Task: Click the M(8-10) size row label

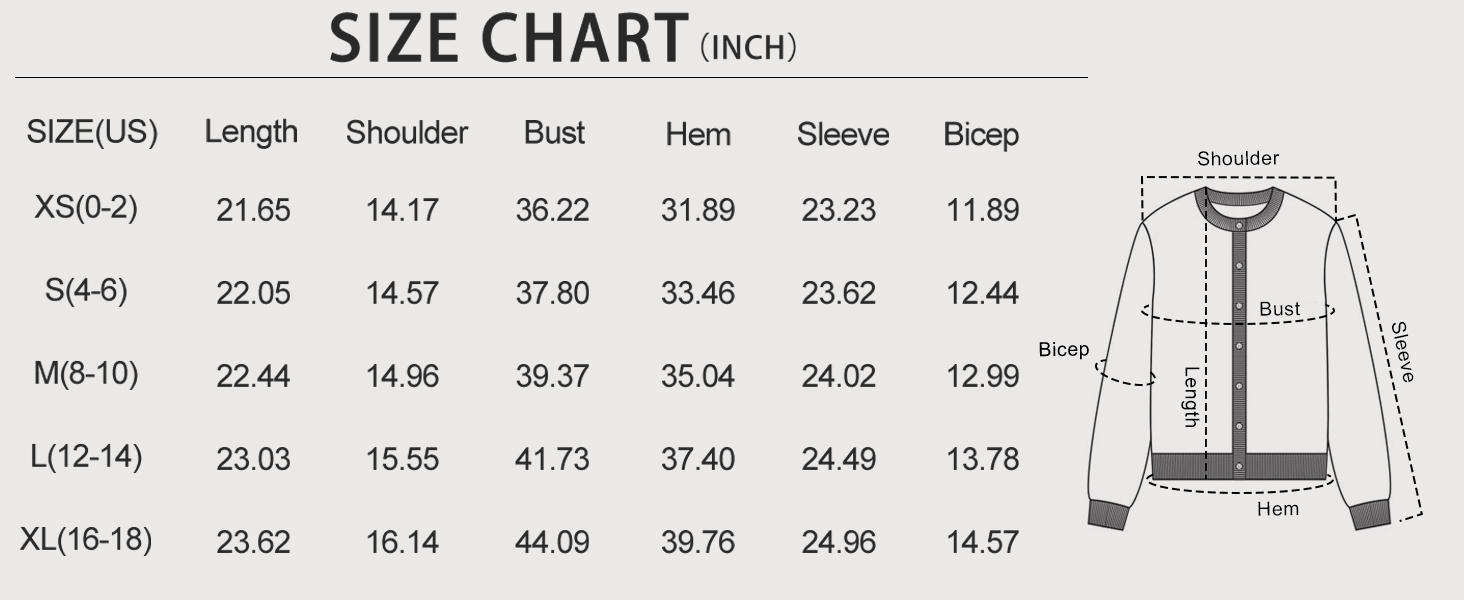Action: tap(86, 374)
